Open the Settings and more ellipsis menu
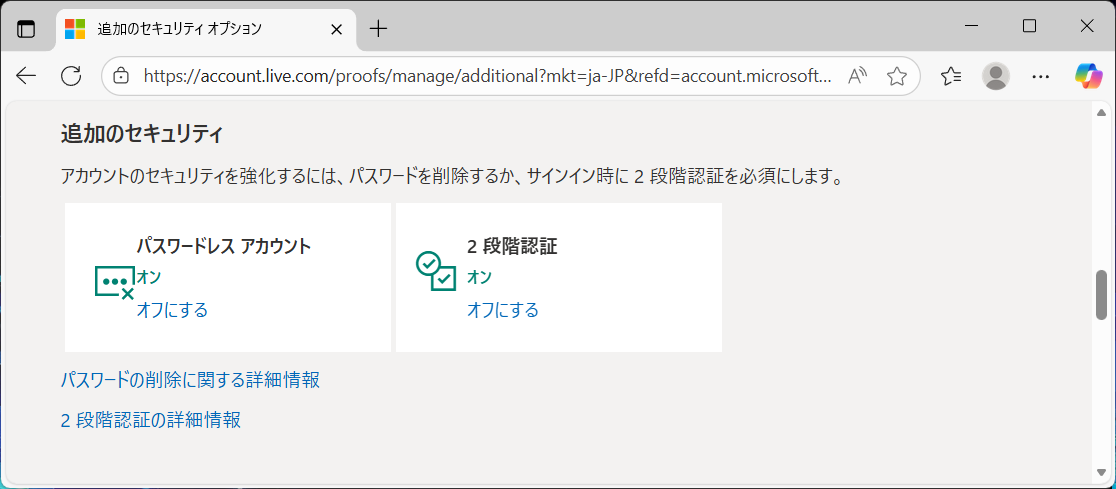The image size is (1116, 489). [x=1041, y=76]
